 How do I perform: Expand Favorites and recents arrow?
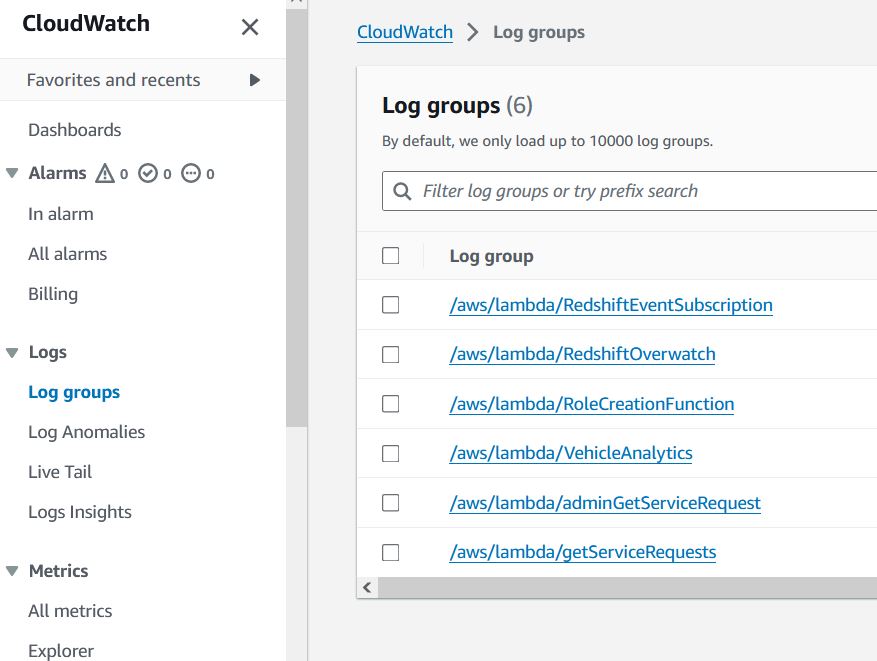tap(254, 80)
